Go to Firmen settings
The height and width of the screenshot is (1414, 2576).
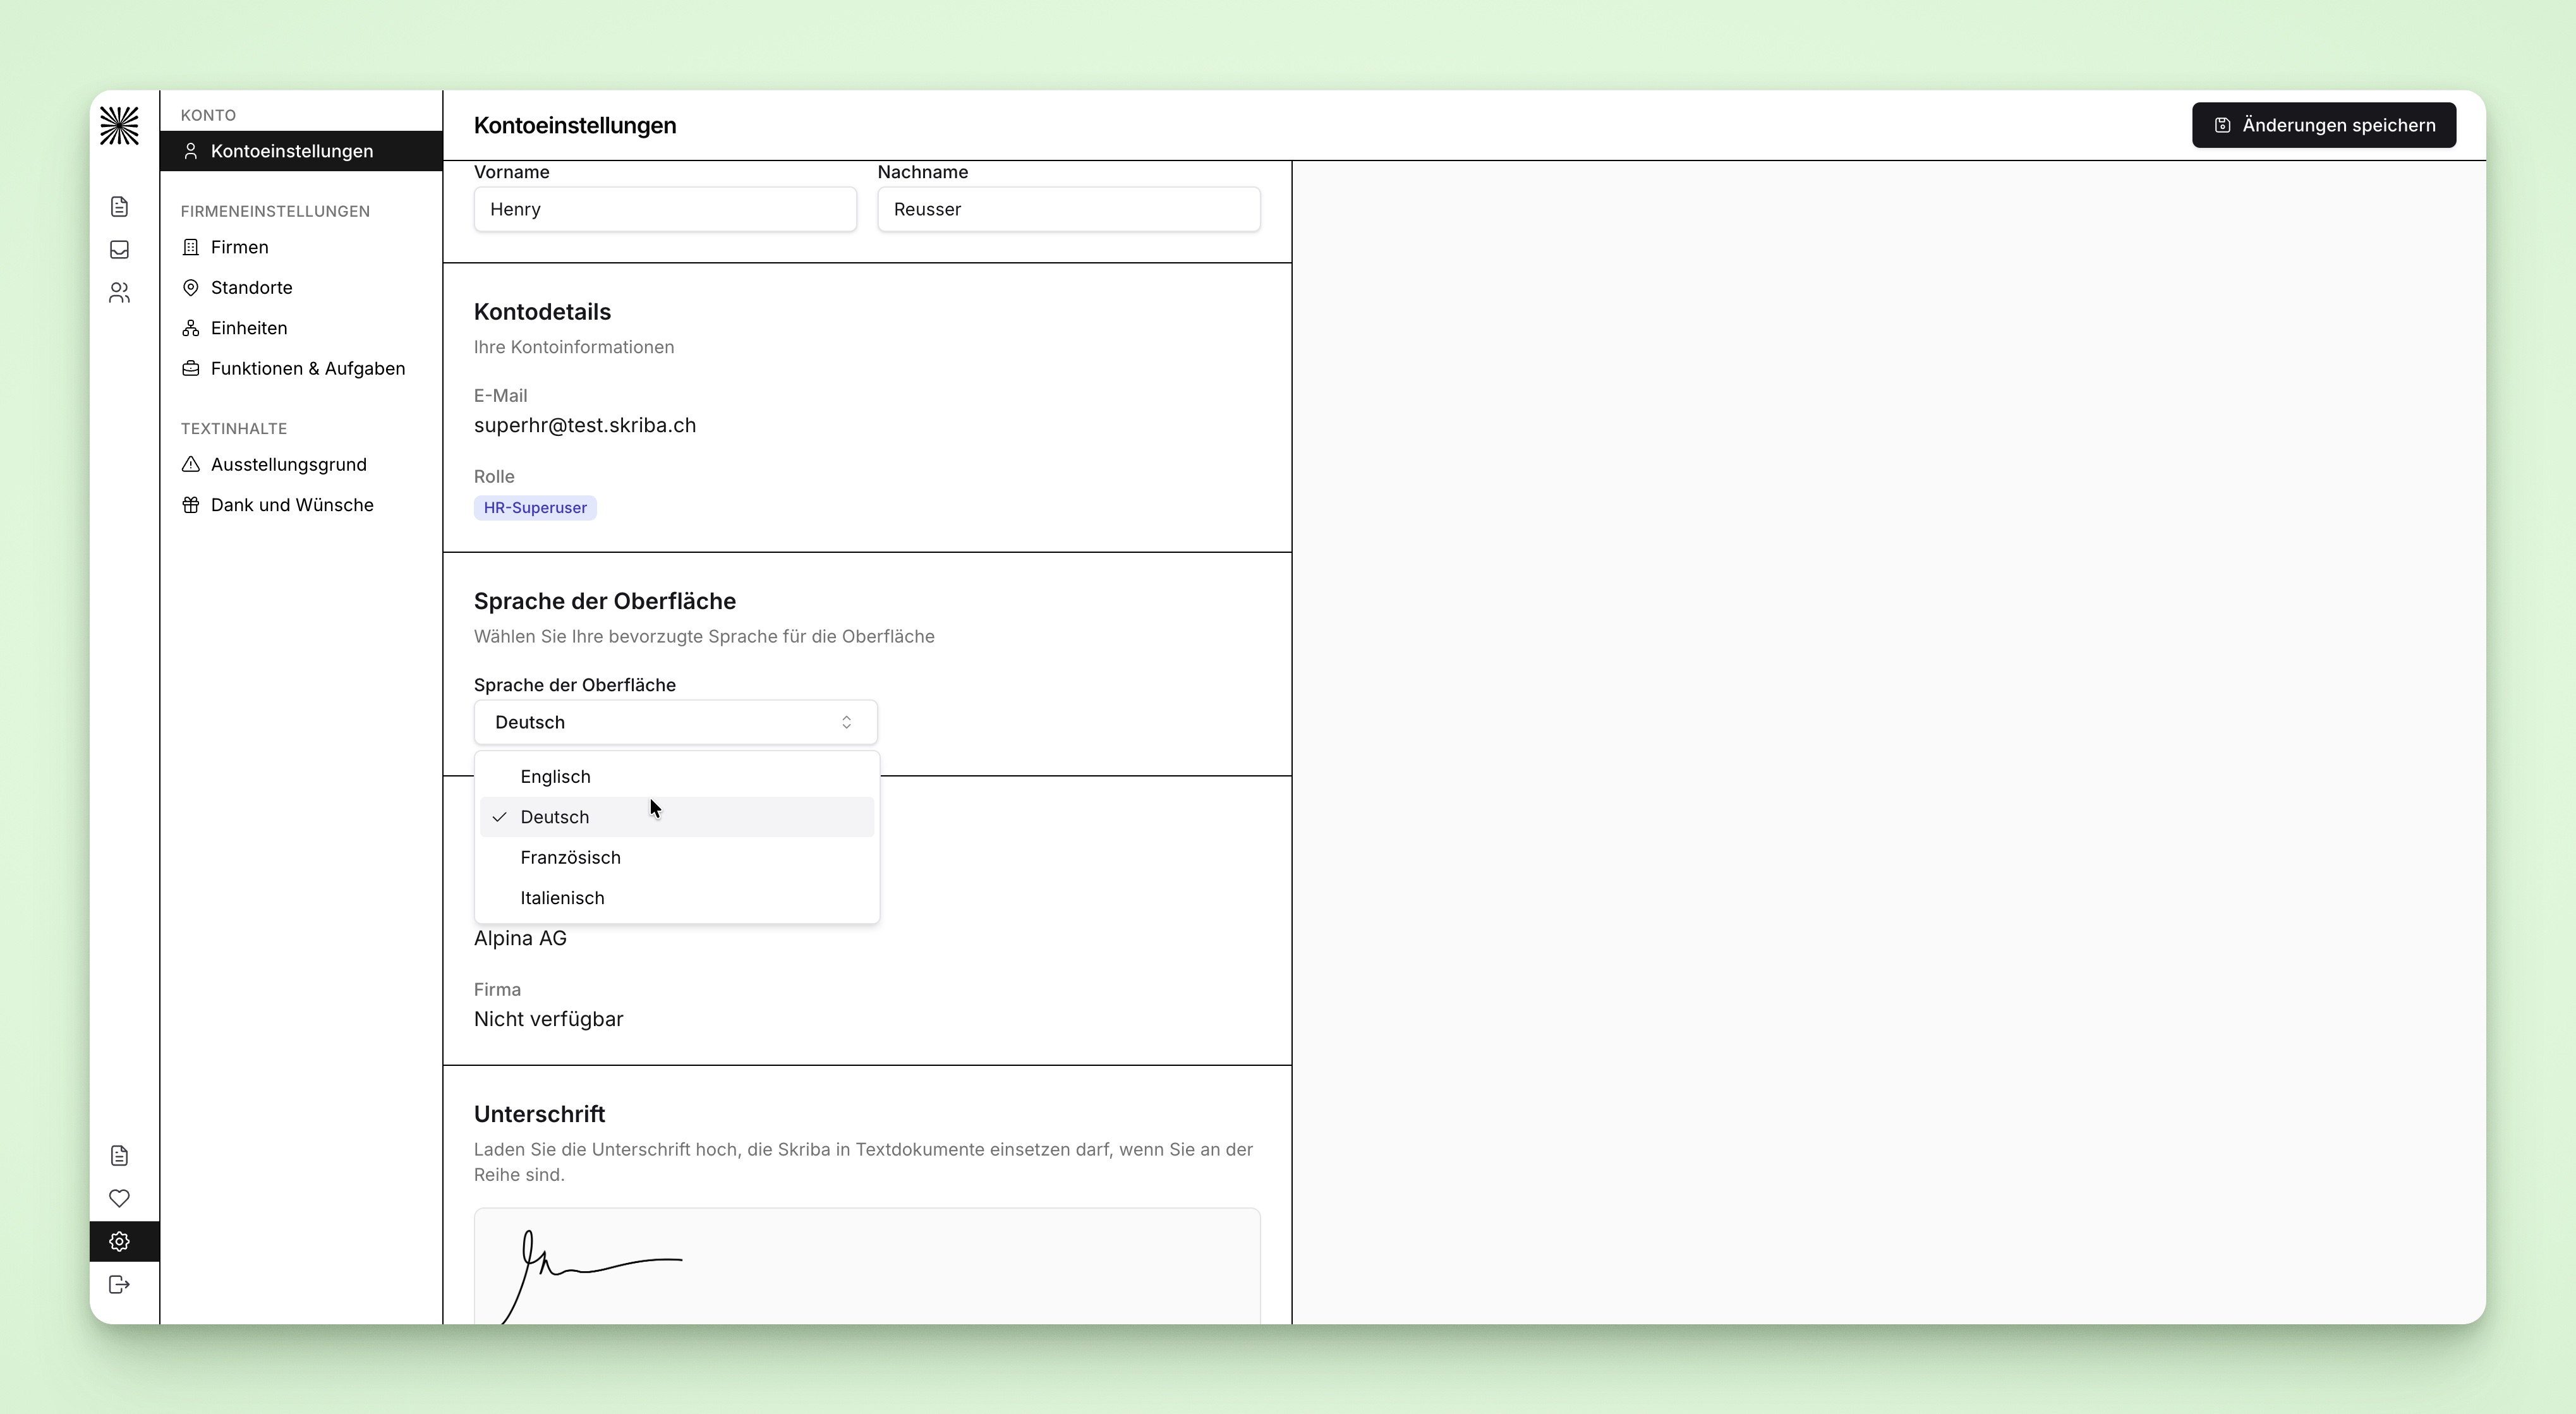[x=301, y=247]
